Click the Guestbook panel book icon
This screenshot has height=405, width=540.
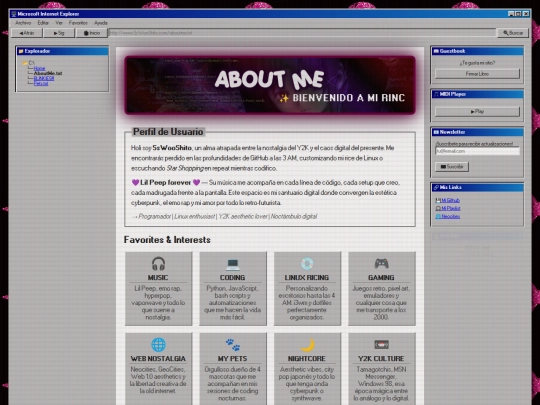tap(436, 51)
